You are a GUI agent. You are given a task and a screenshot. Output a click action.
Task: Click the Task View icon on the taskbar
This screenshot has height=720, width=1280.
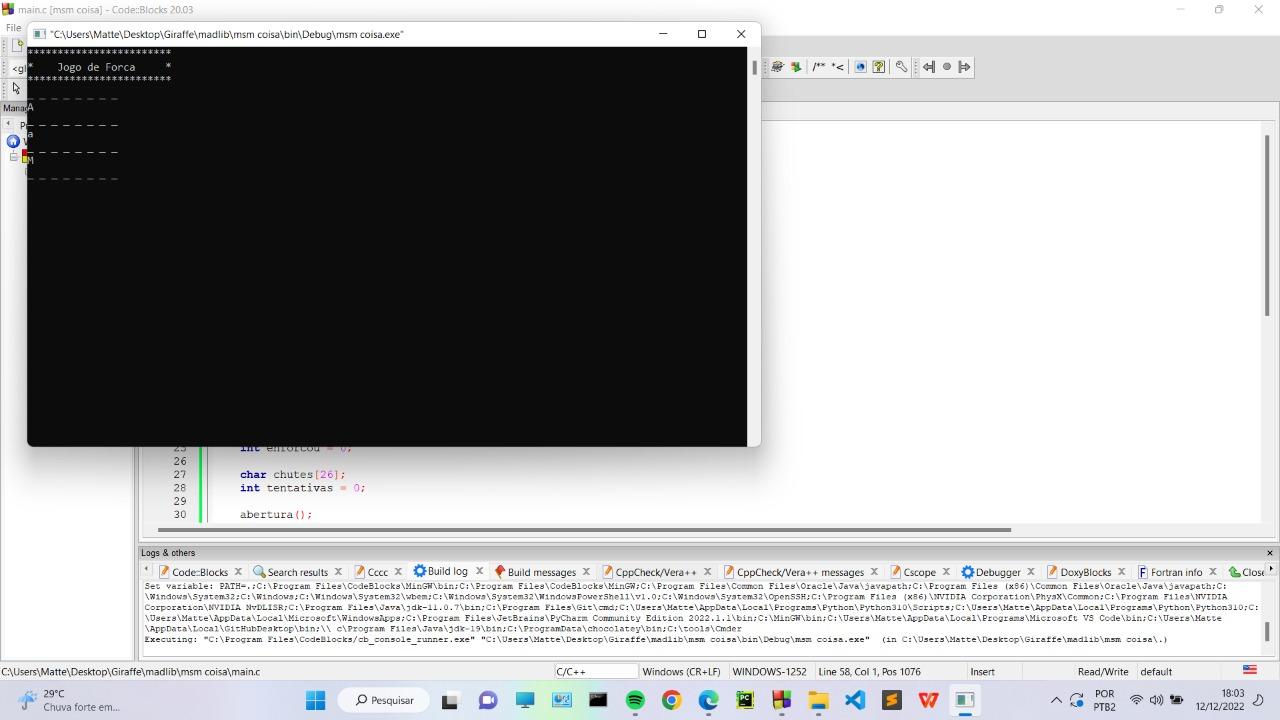[x=450, y=700]
